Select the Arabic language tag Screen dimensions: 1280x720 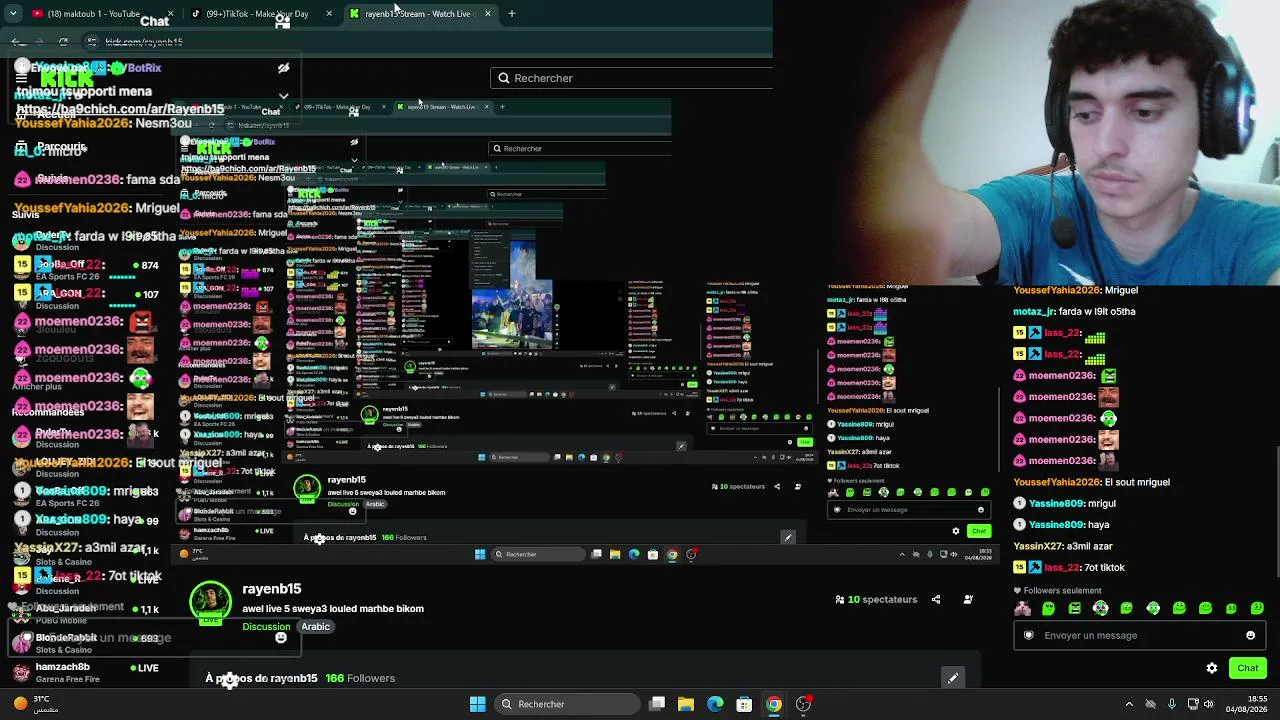[316, 627]
